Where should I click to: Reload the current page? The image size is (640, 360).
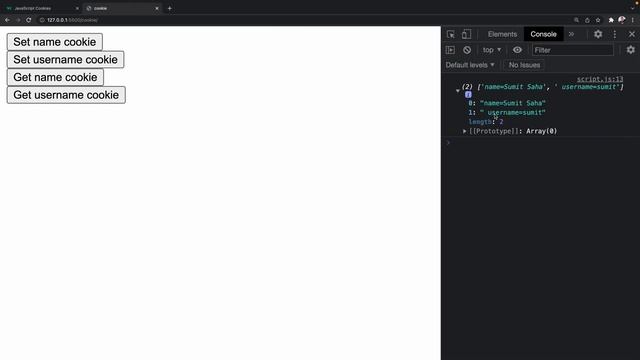[x=29, y=20]
